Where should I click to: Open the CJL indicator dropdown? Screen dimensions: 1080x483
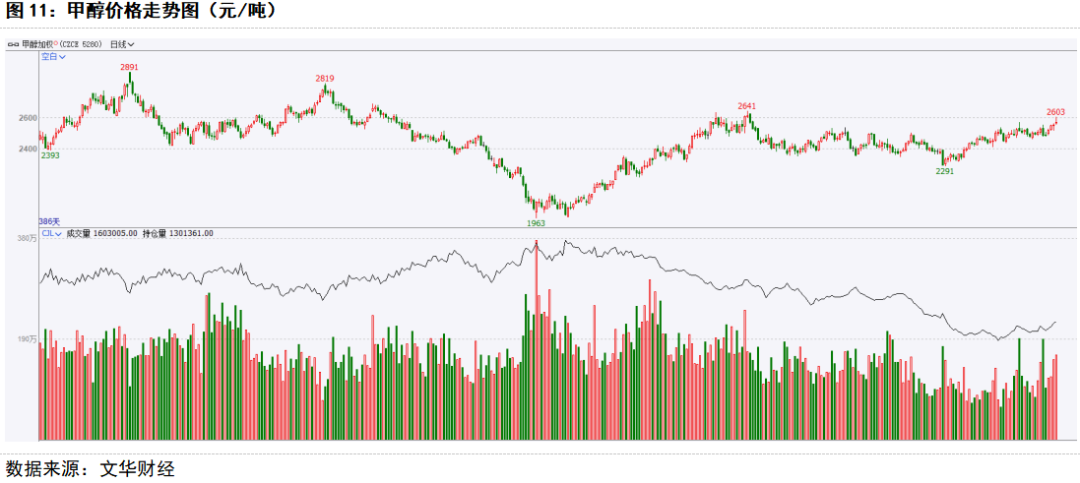(x=52, y=234)
